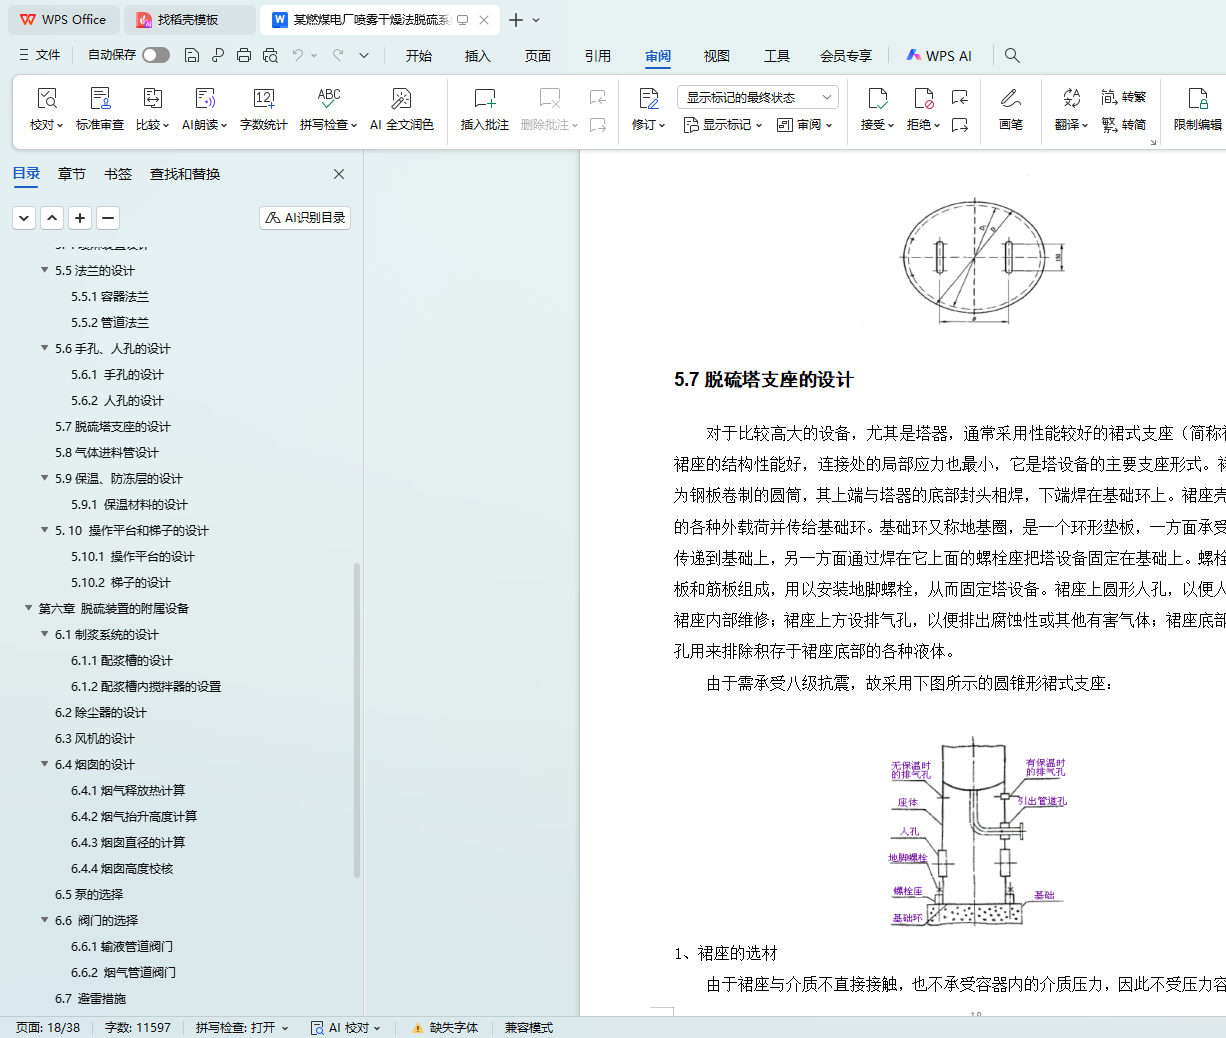The width and height of the screenshot is (1226, 1038).
Task: Collapse the 6.4 烟囱的设计 tree node
Action: pos(45,764)
